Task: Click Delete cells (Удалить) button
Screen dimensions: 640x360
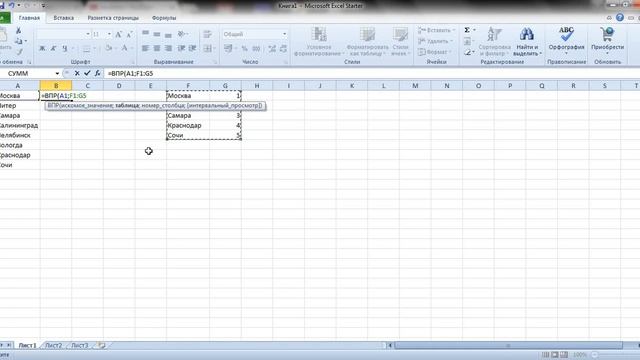Action: click(x=435, y=41)
